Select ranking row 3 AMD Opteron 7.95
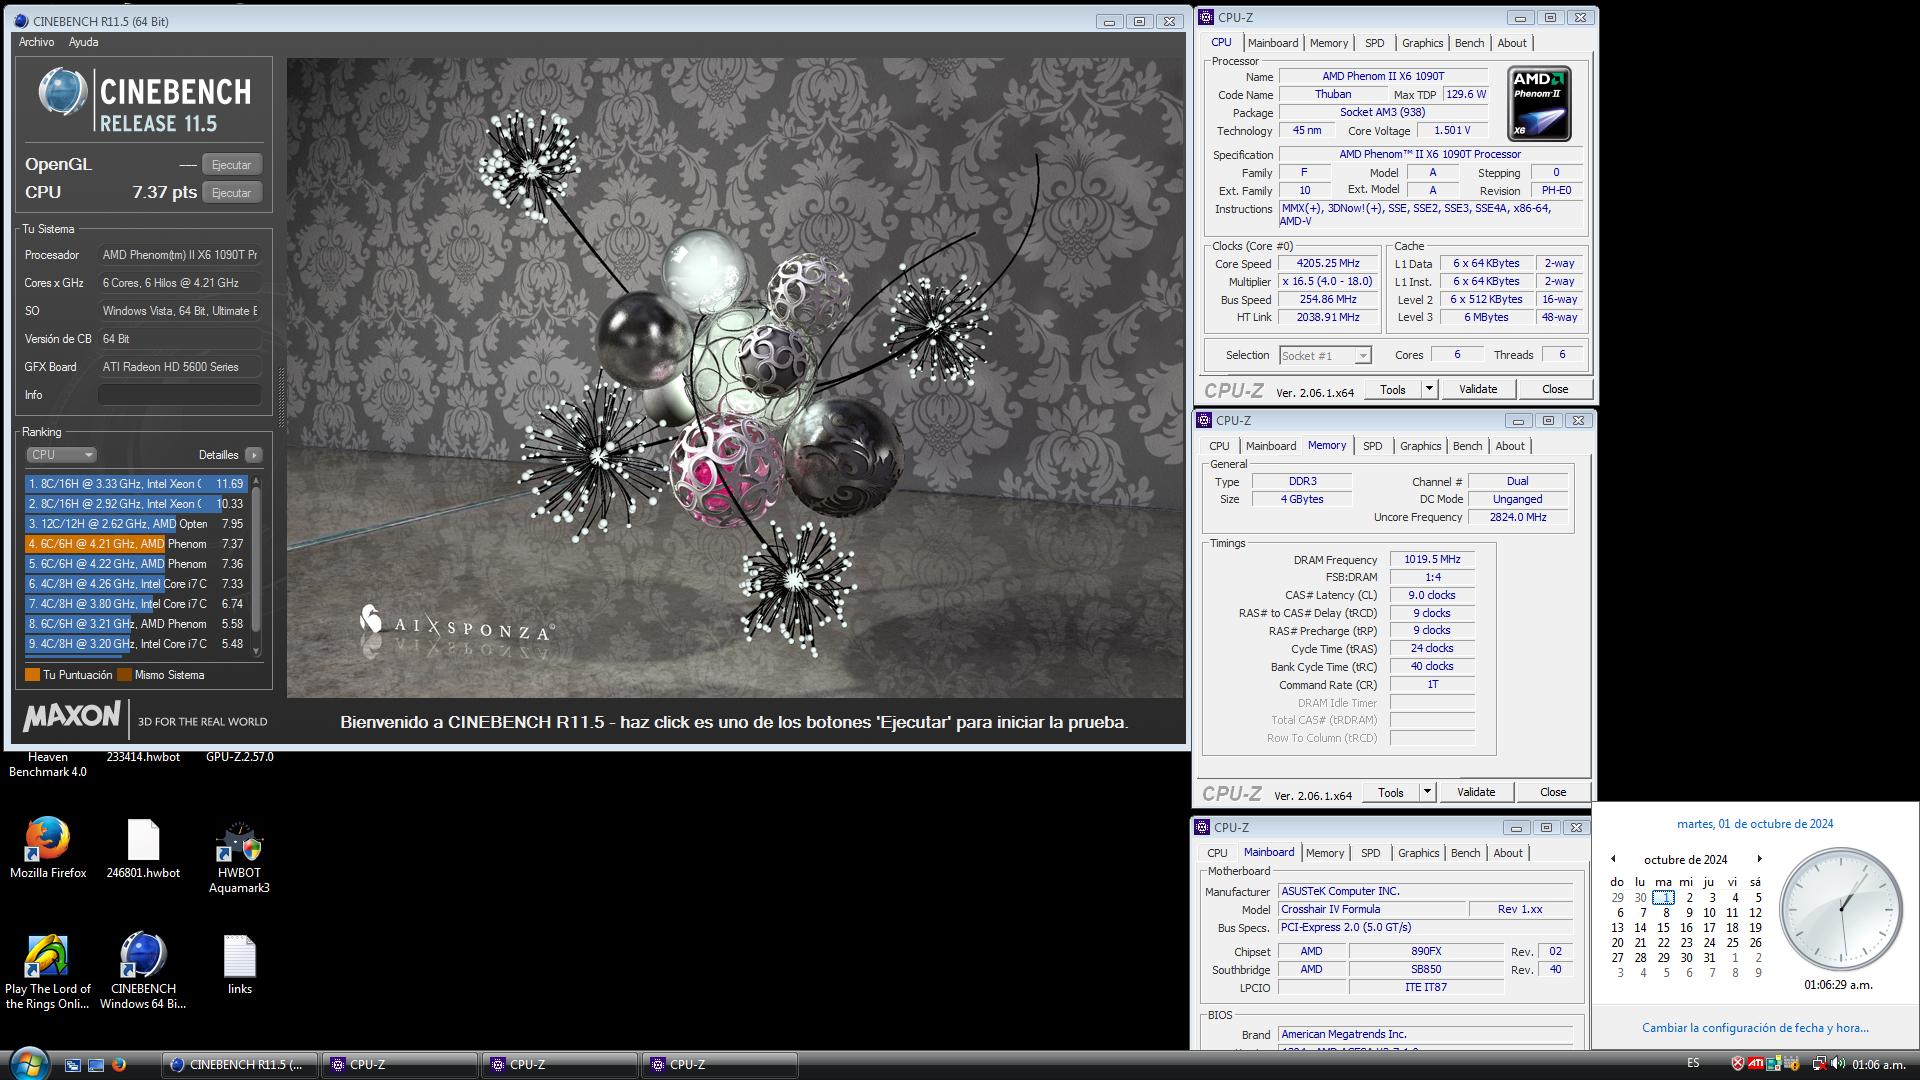 click(136, 524)
